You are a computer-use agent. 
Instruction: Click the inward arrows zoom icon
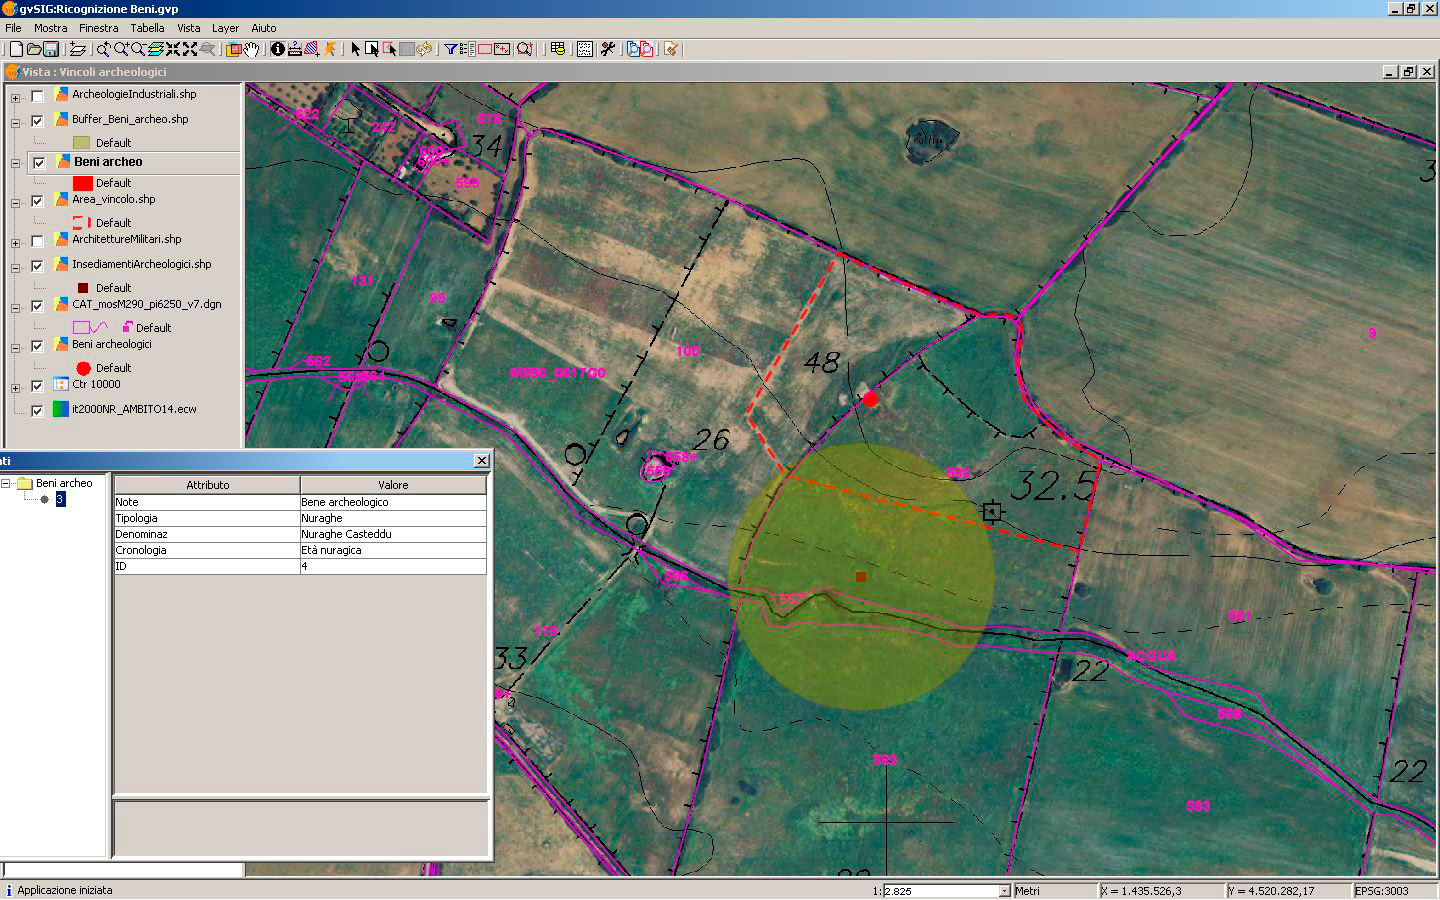(172, 49)
